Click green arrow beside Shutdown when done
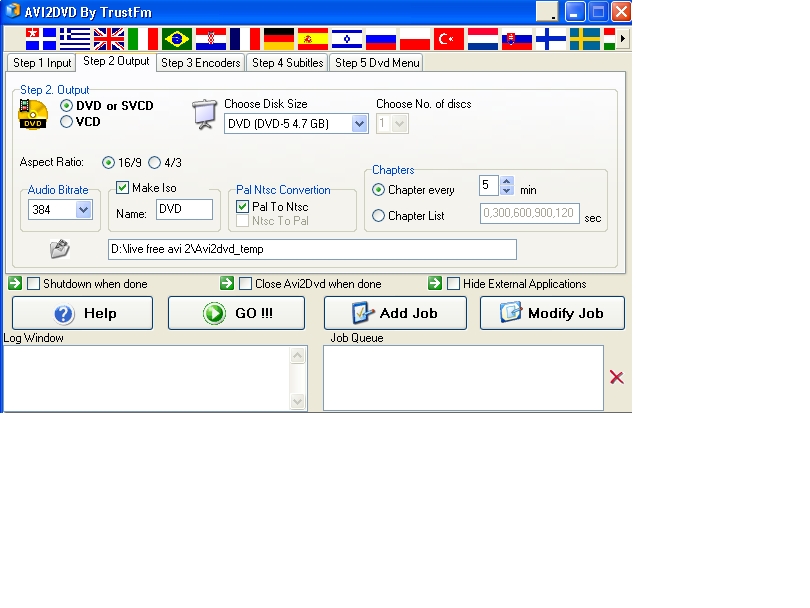The image size is (810, 608). (x=15, y=283)
